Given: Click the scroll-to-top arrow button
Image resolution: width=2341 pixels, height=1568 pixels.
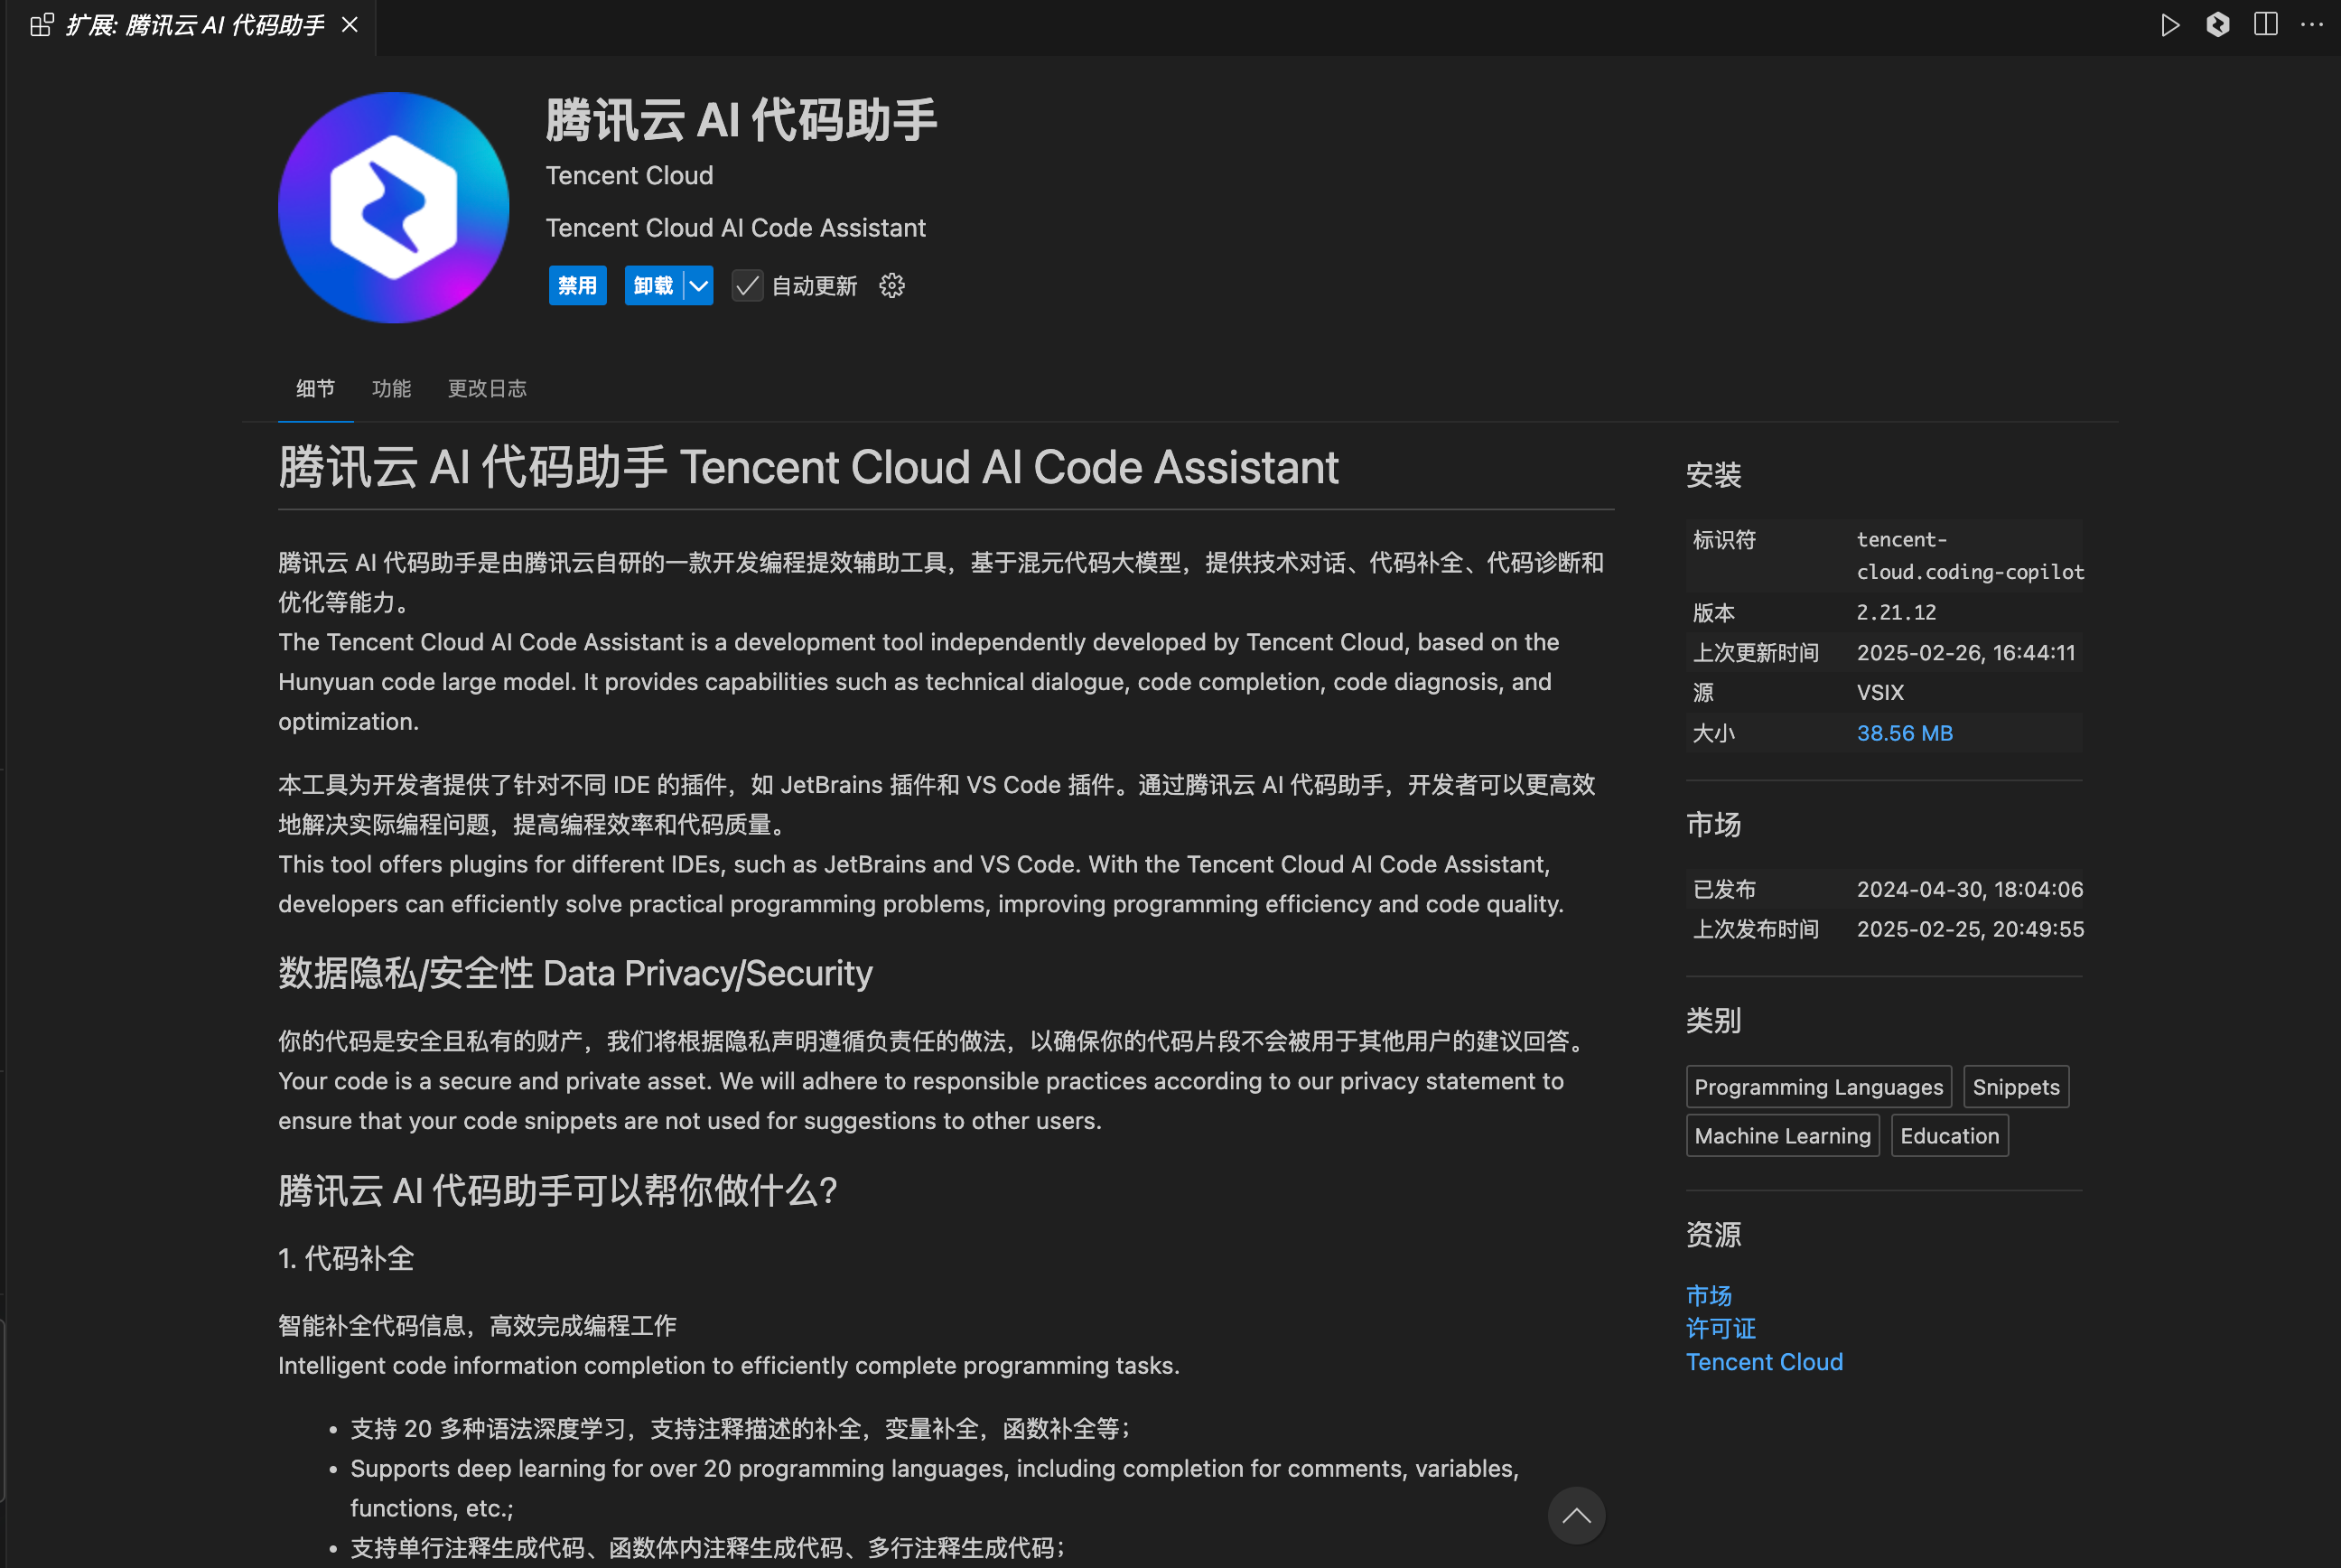Looking at the screenshot, I should click(x=1576, y=1515).
